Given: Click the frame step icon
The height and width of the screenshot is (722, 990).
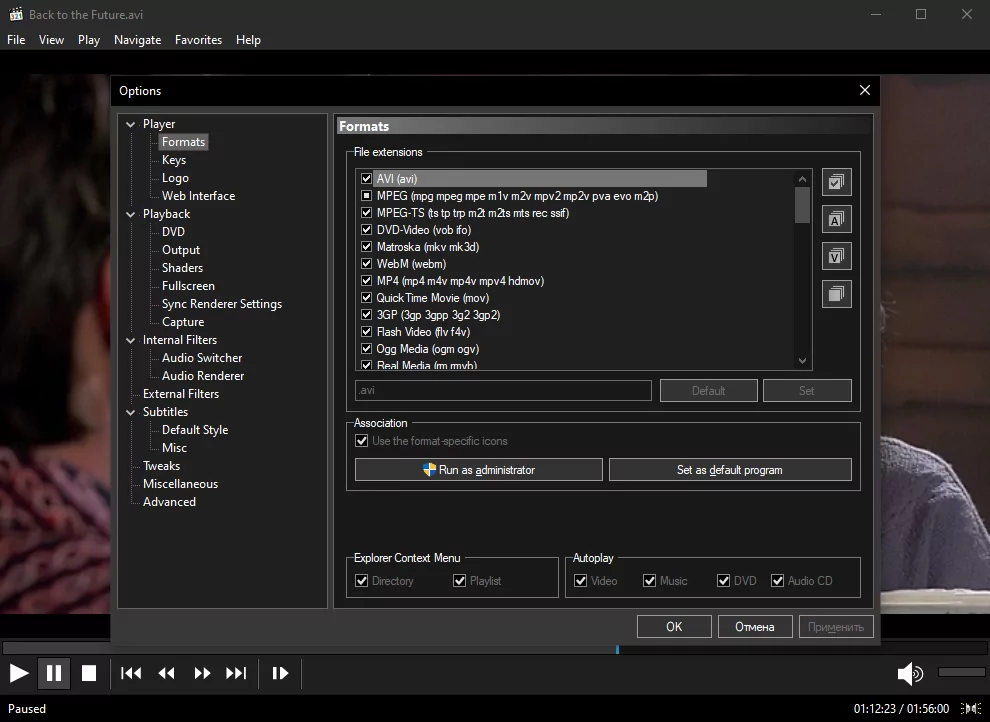Looking at the screenshot, I should 280,673.
